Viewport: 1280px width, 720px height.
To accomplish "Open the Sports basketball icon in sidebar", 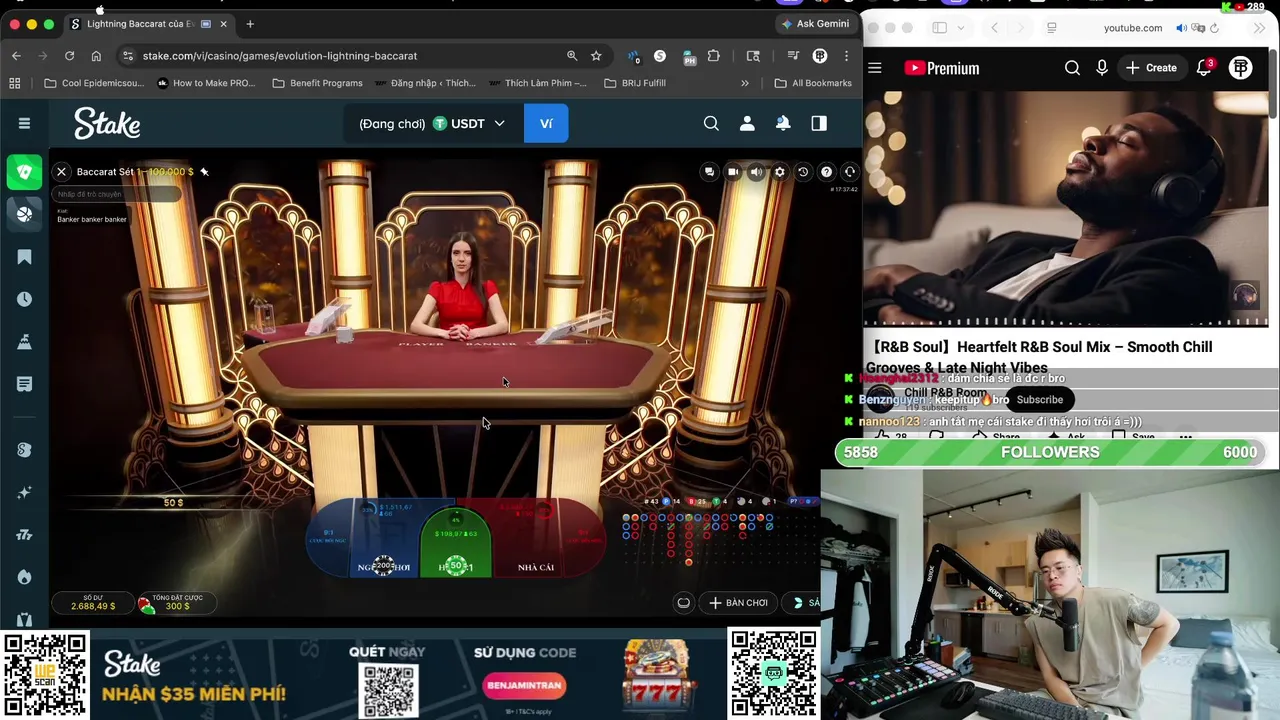I will point(24,213).
